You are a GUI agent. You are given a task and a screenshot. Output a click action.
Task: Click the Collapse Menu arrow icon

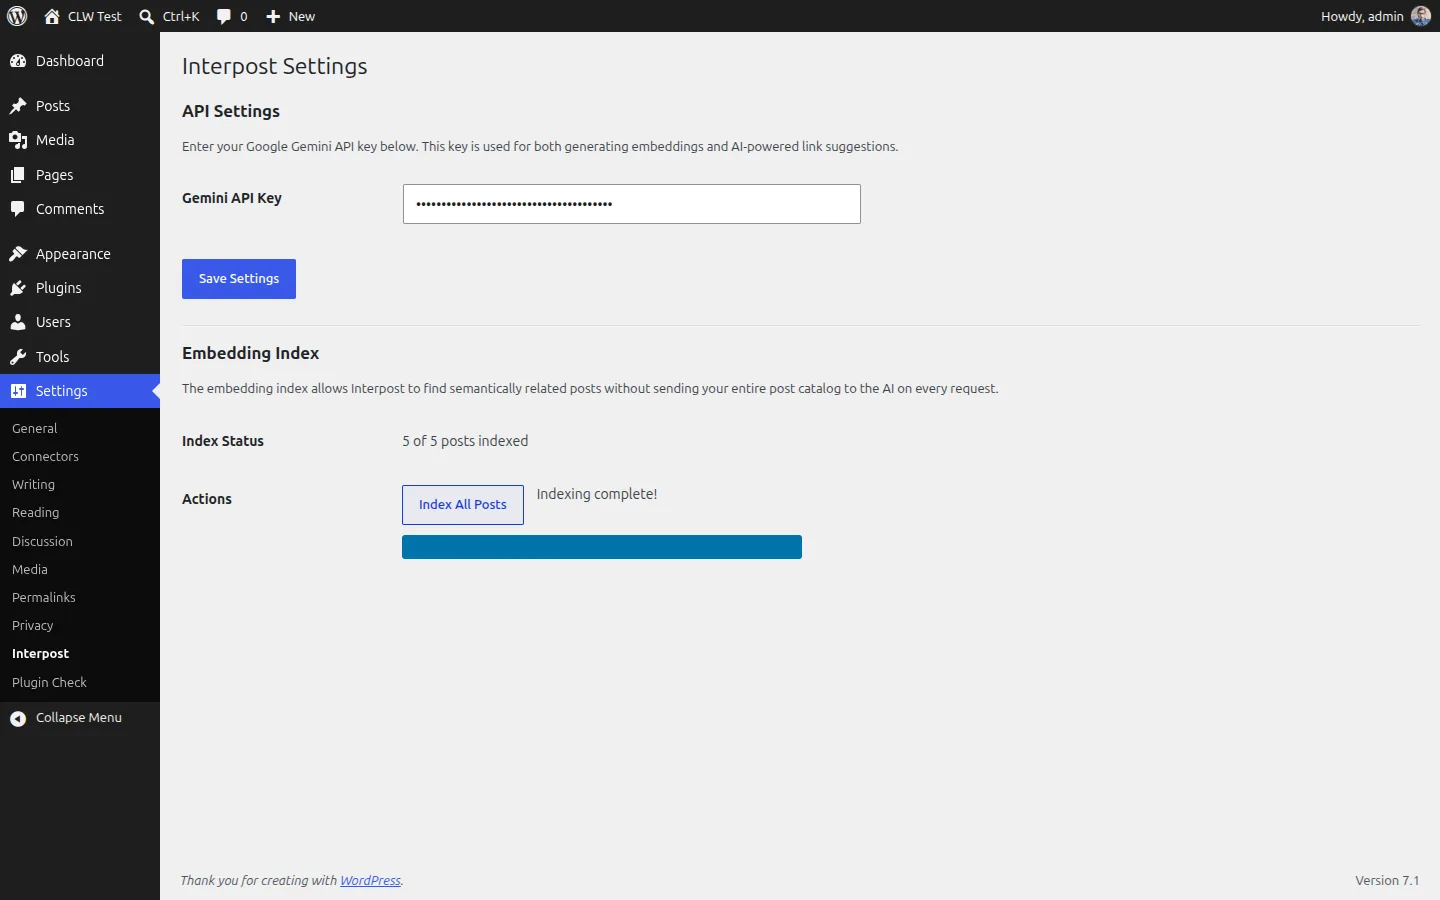(18, 718)
